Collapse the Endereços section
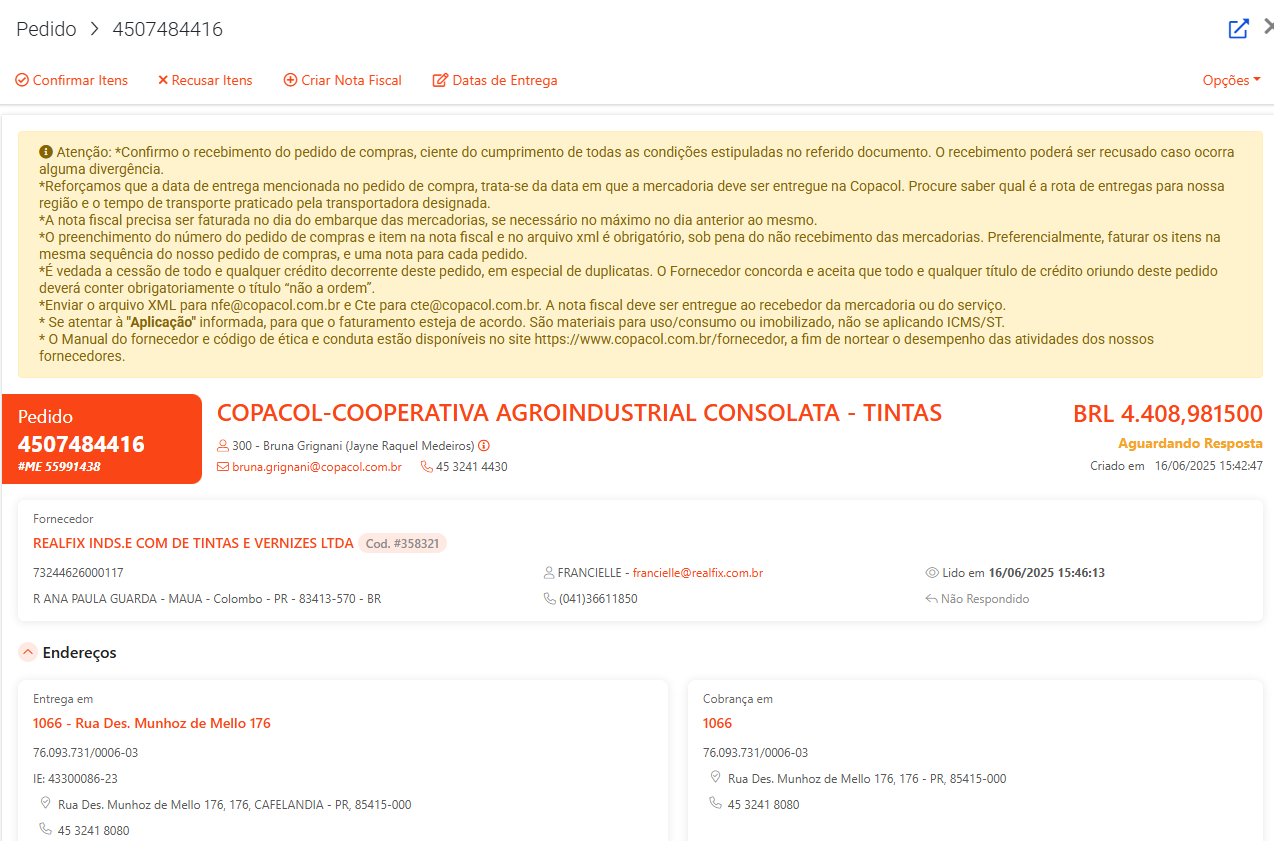This screenshot has width=1274, height=841. [28, 652]
